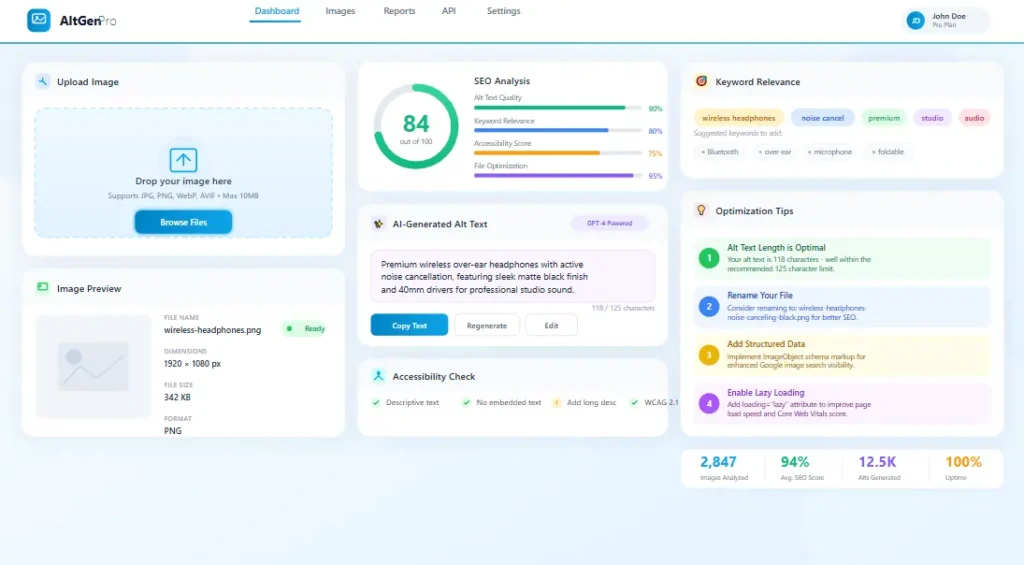
Task: Select the studio keyword tag
Action: (x=932, y=118)
